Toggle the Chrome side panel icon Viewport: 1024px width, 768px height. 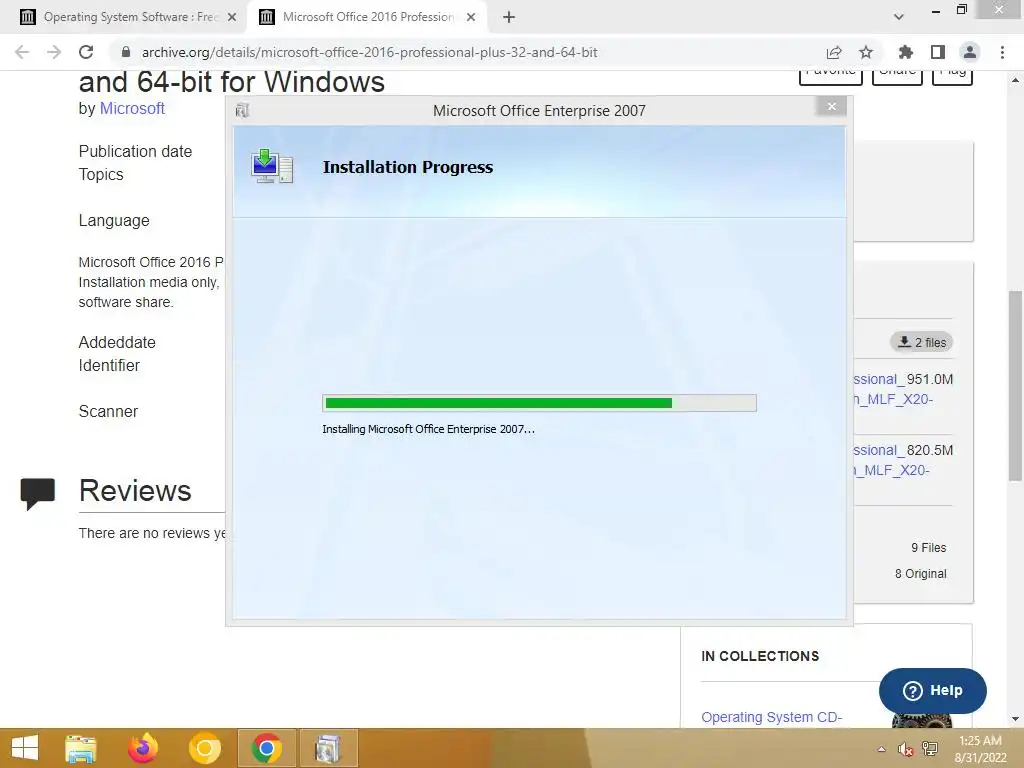click(938, 52)
